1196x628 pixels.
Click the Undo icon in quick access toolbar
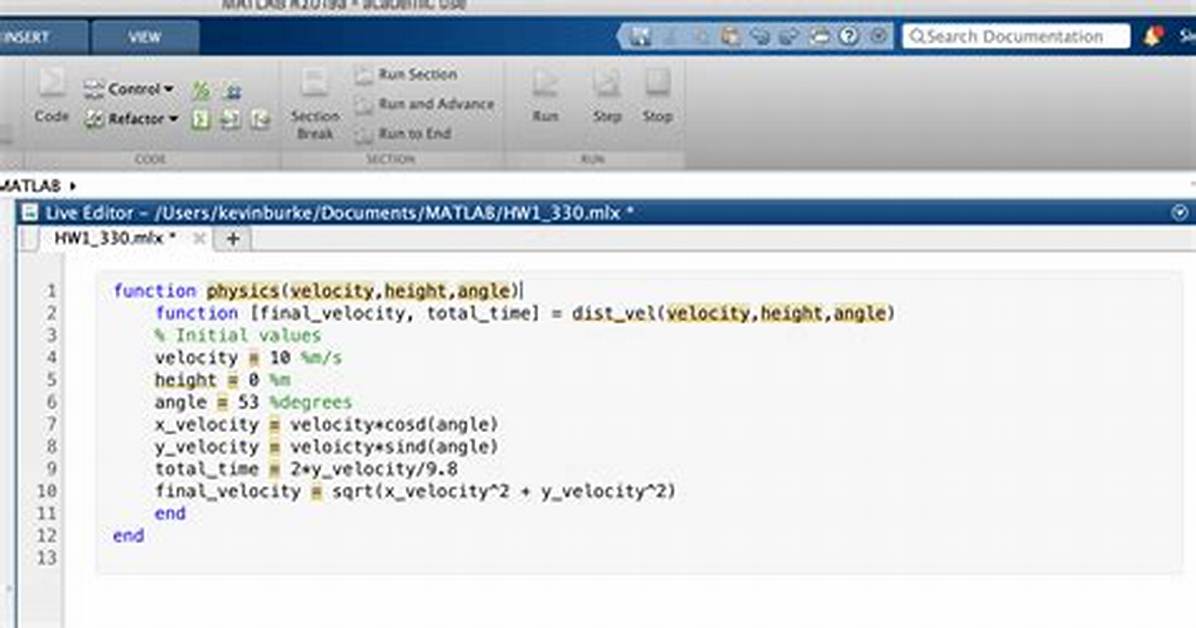[760, 36]
